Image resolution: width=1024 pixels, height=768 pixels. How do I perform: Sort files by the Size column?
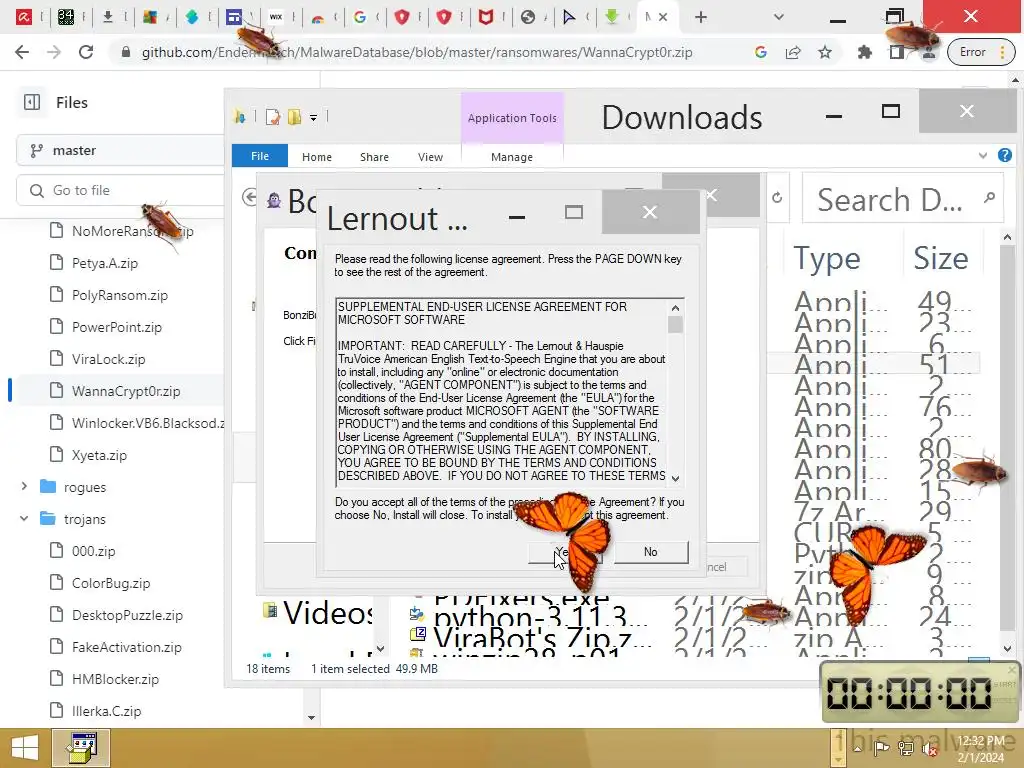pyautogui.click(x=941, y=259)
